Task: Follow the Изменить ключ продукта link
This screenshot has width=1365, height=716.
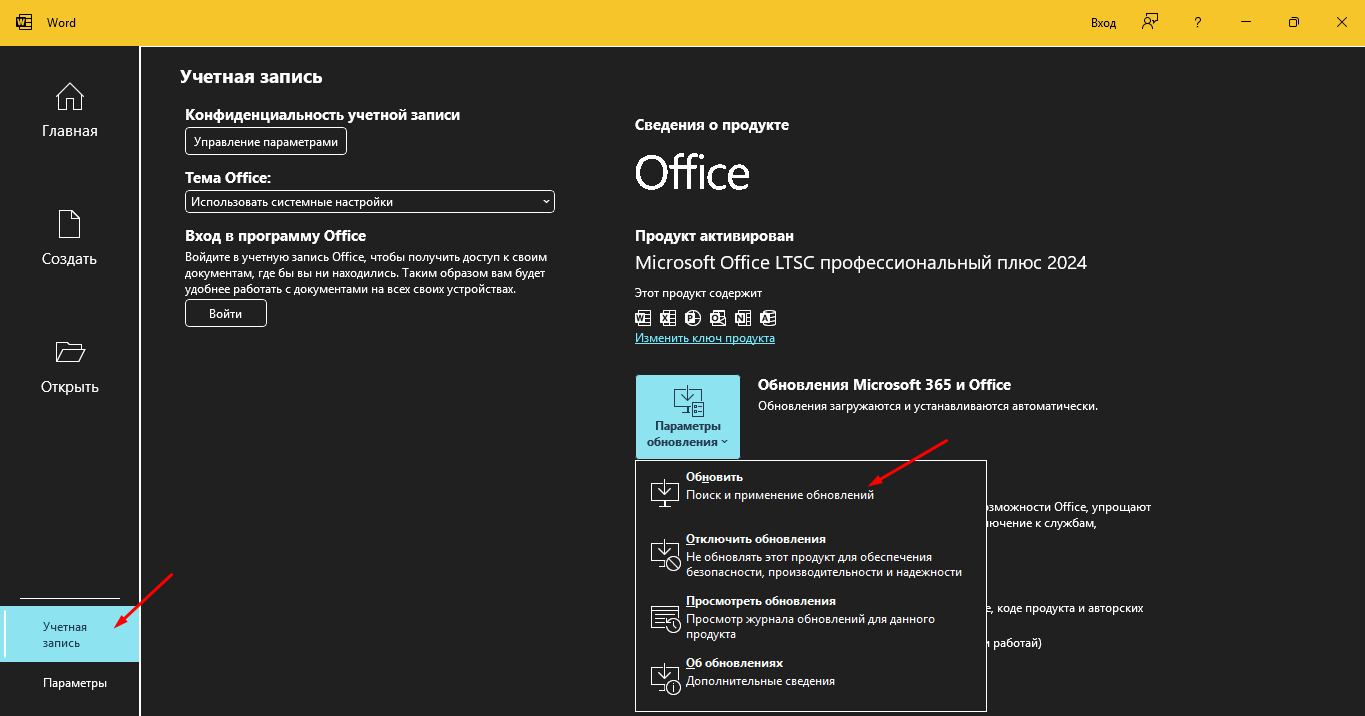Action: click(x=705, y=338)
